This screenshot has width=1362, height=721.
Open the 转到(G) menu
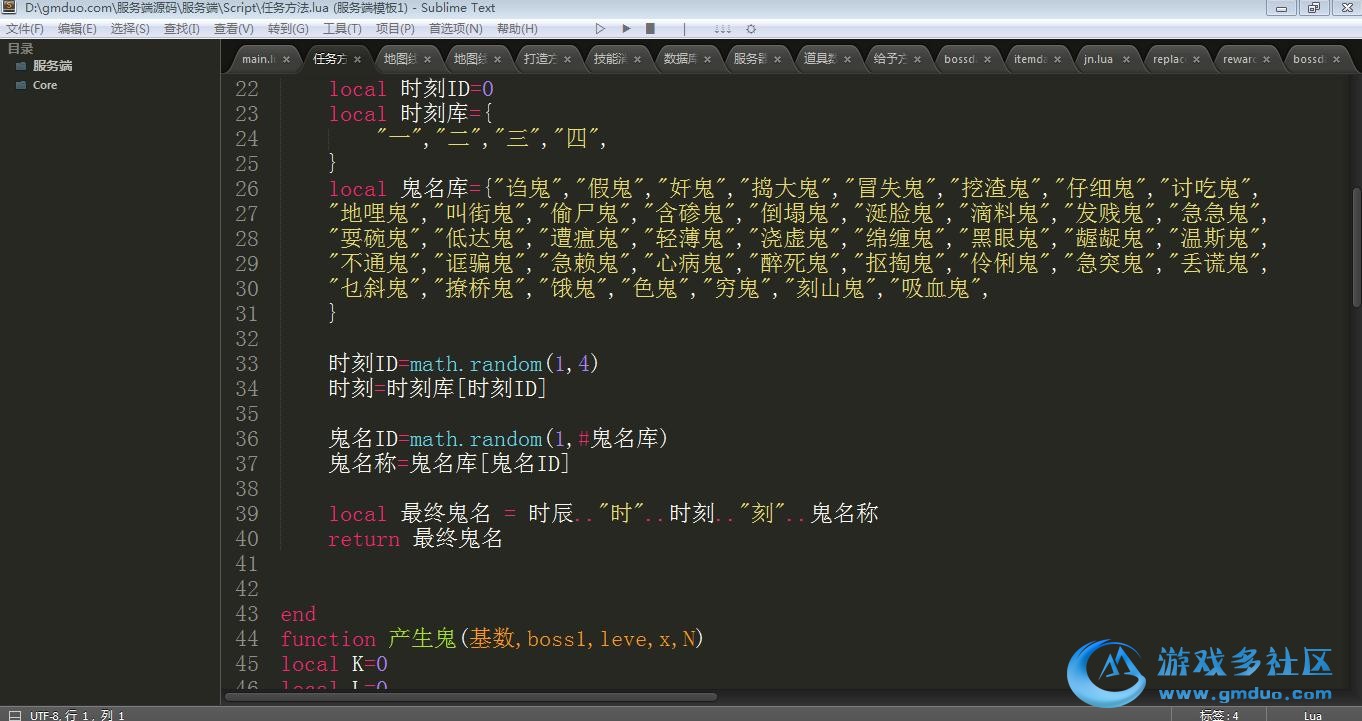[x=288, y=29]
